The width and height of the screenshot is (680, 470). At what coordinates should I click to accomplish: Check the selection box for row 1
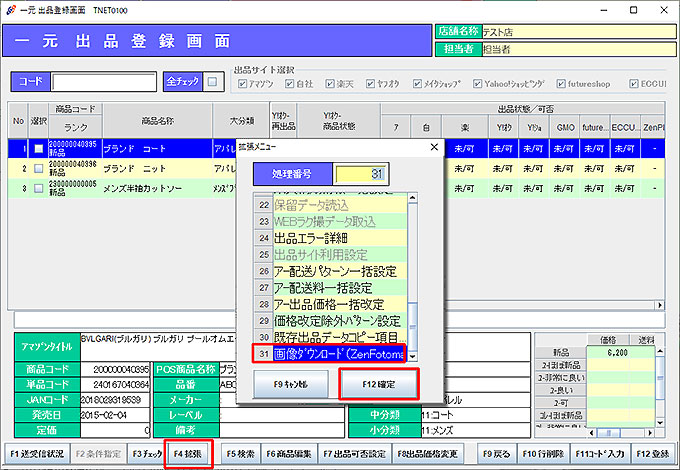coord(38,148)
